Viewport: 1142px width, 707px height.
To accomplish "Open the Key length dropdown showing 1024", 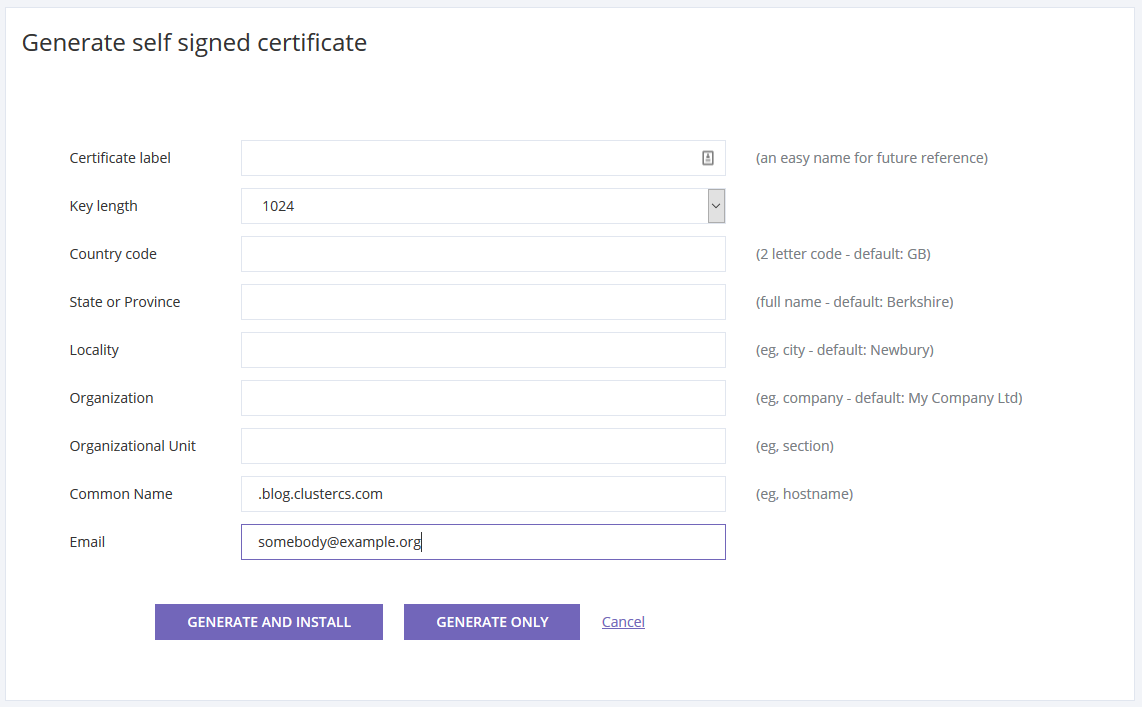I will [475, 206].
